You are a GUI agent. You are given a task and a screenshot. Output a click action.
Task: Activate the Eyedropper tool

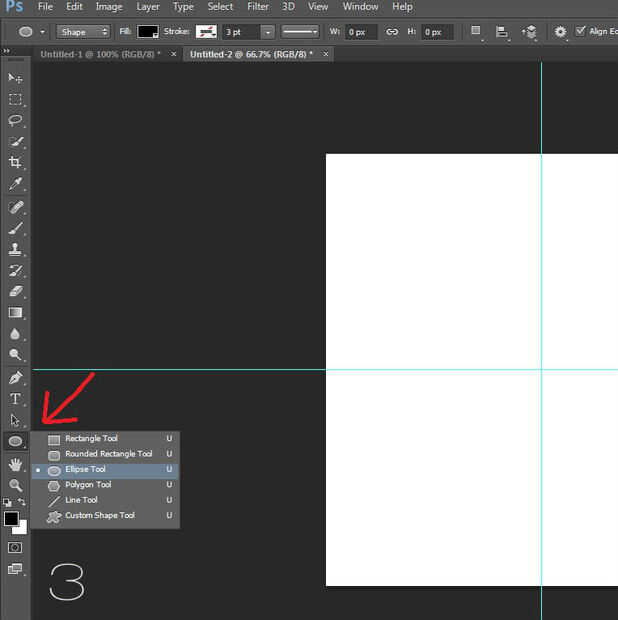(15, 184)
